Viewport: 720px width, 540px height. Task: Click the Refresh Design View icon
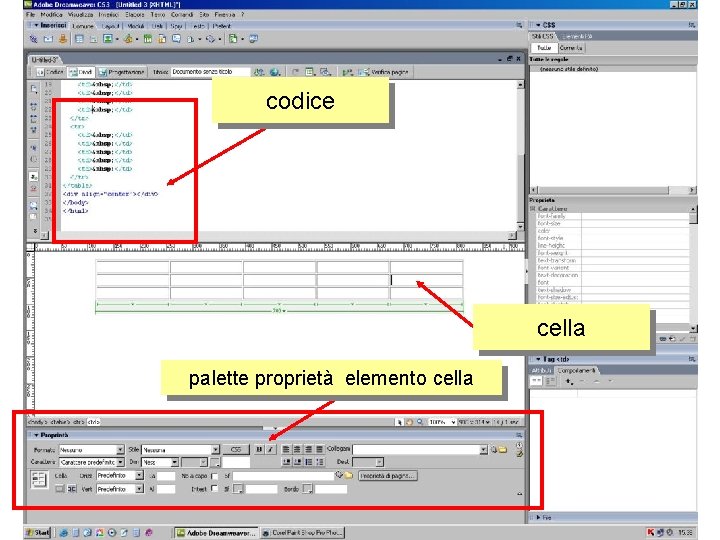point(296,72)
